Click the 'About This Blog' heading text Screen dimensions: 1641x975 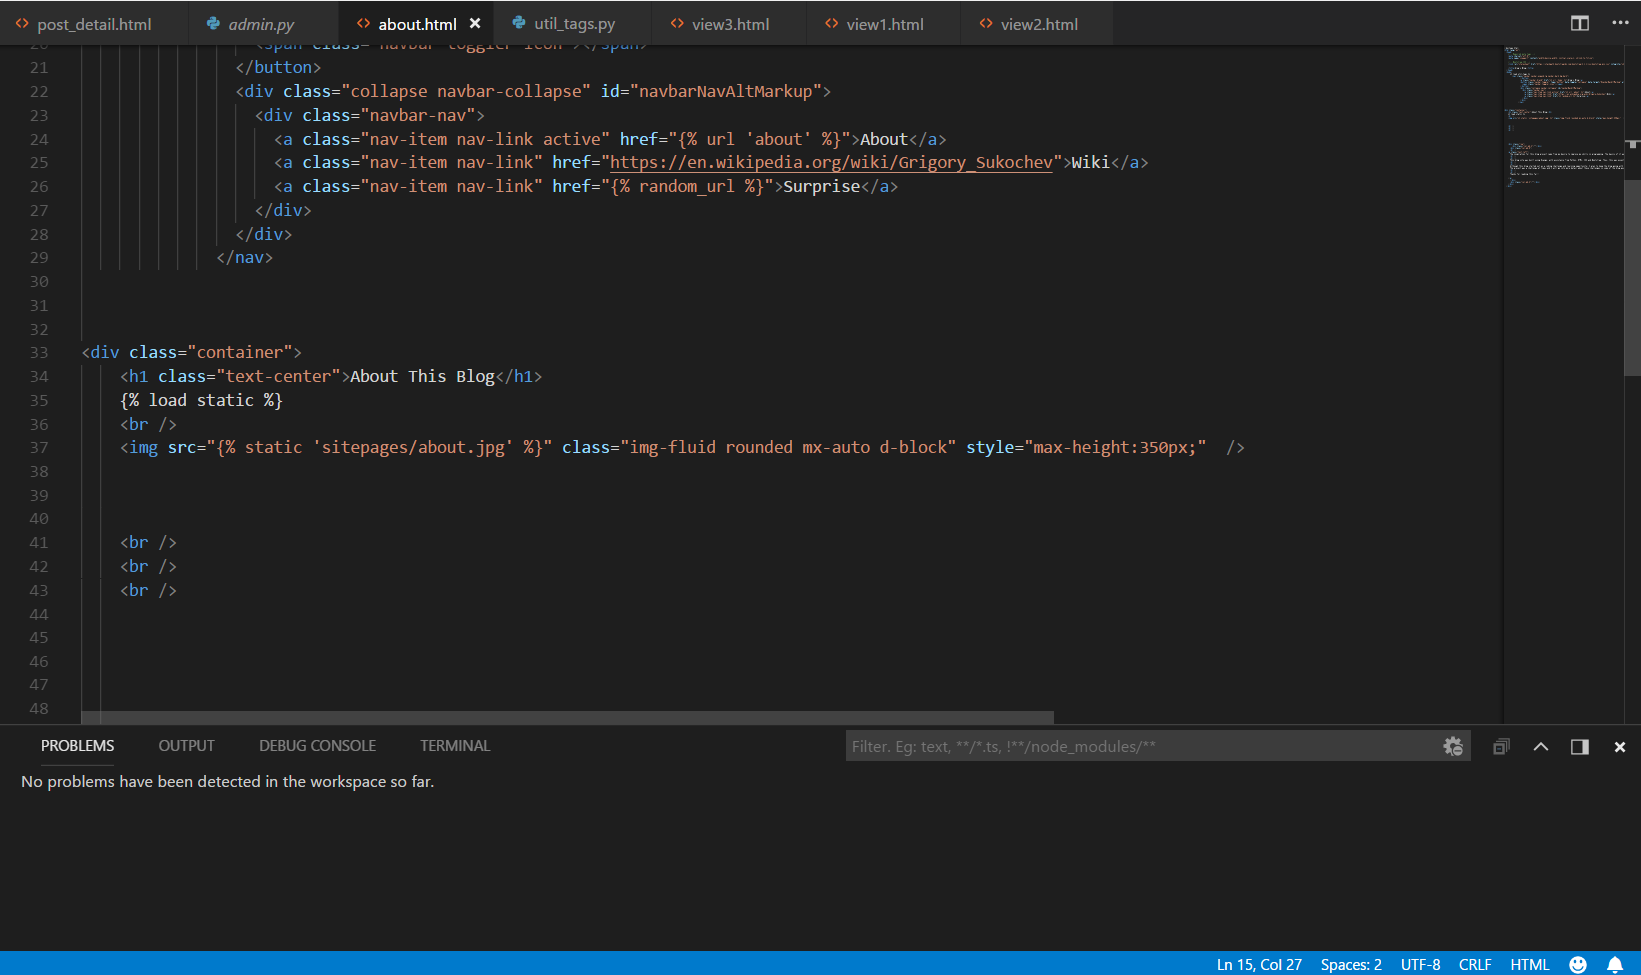point(422,376)
